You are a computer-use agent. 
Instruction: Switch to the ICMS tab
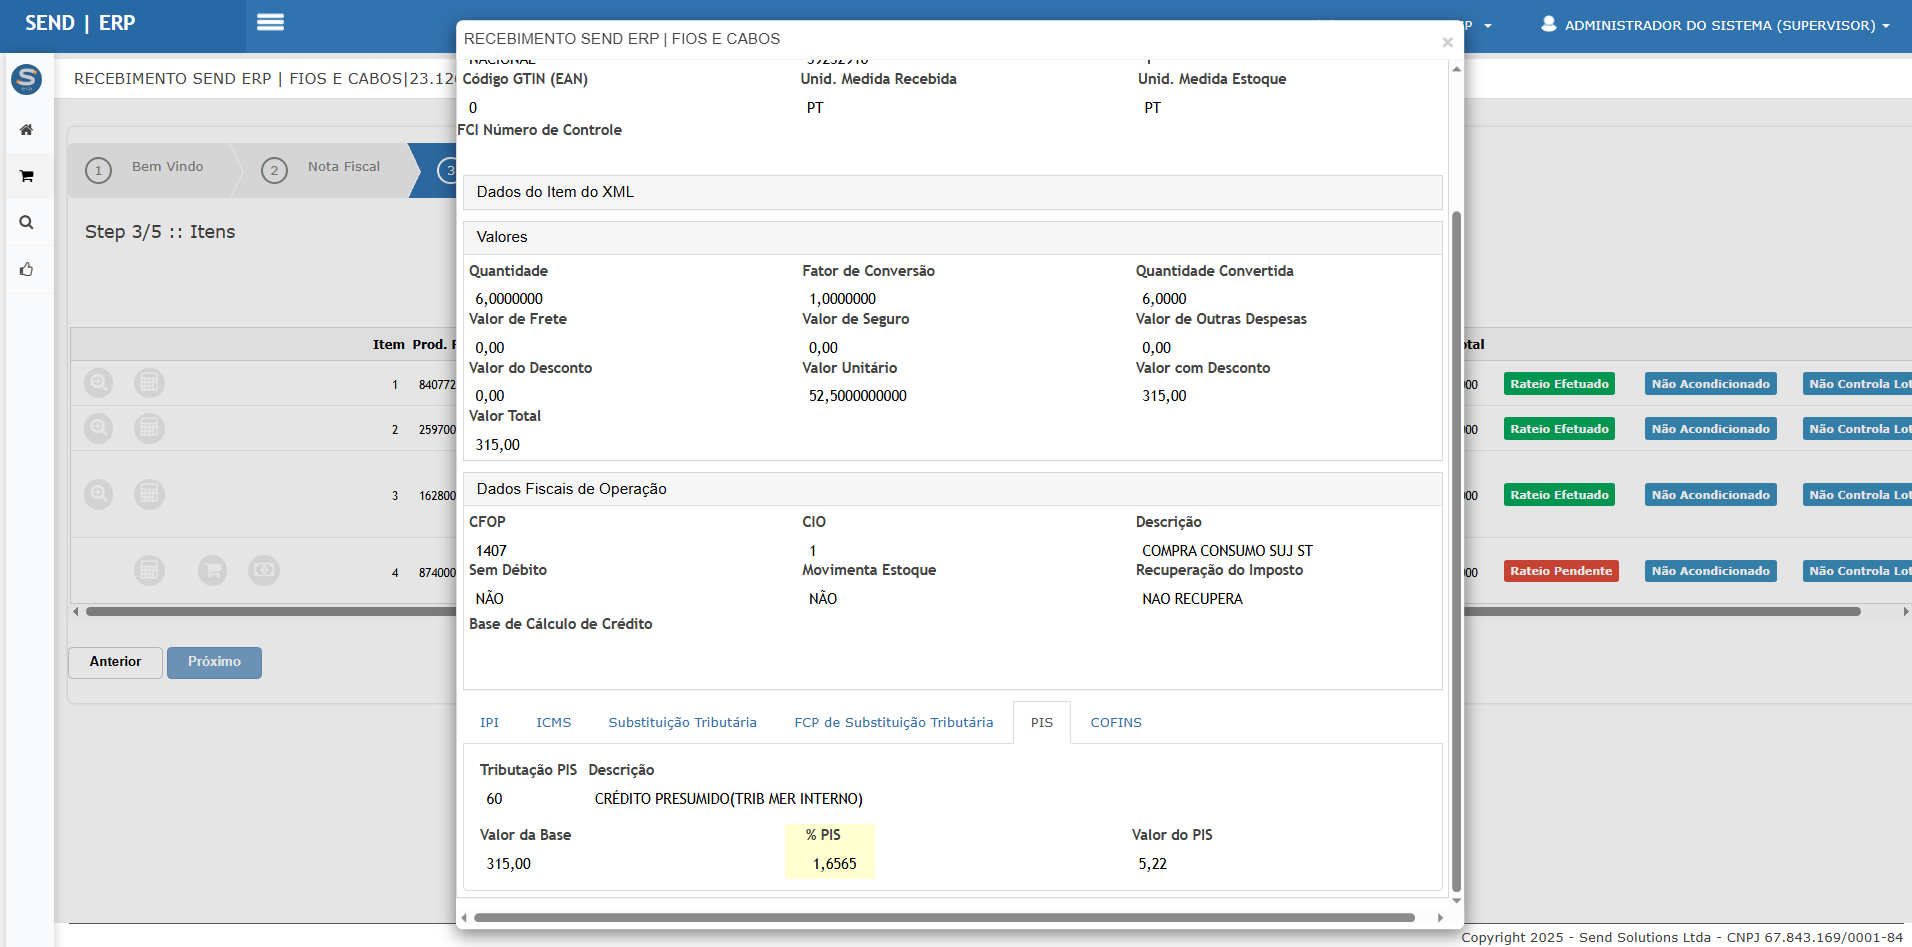click(553, 723)
